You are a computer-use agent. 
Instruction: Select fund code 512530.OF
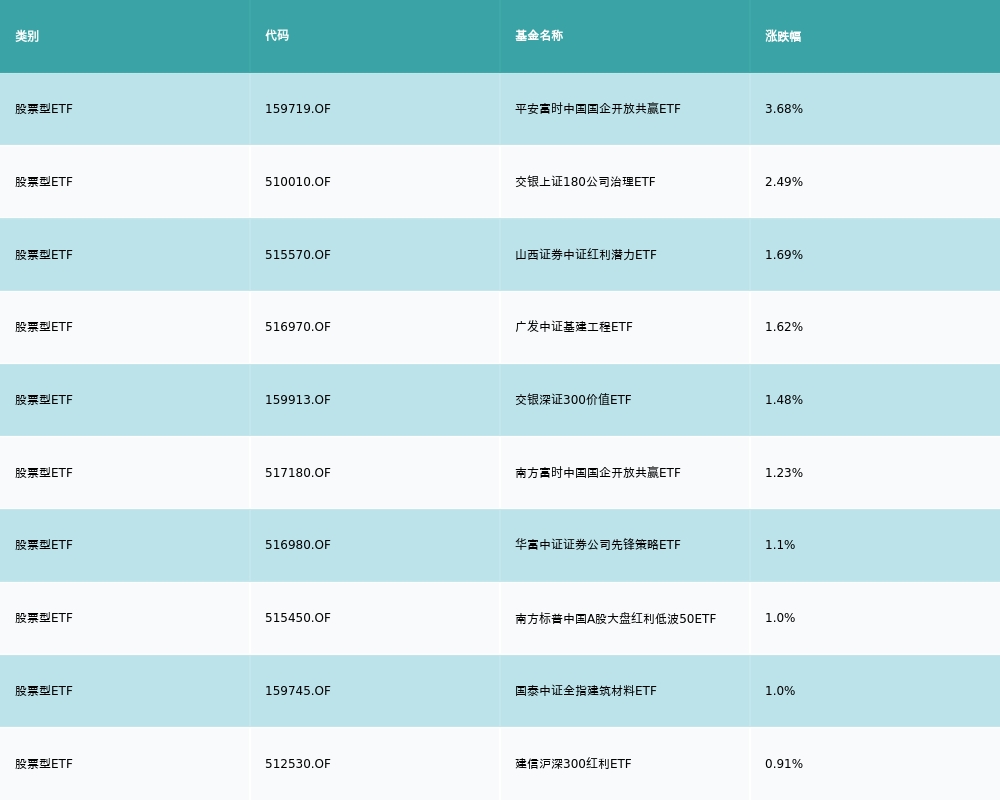(298, 764)
